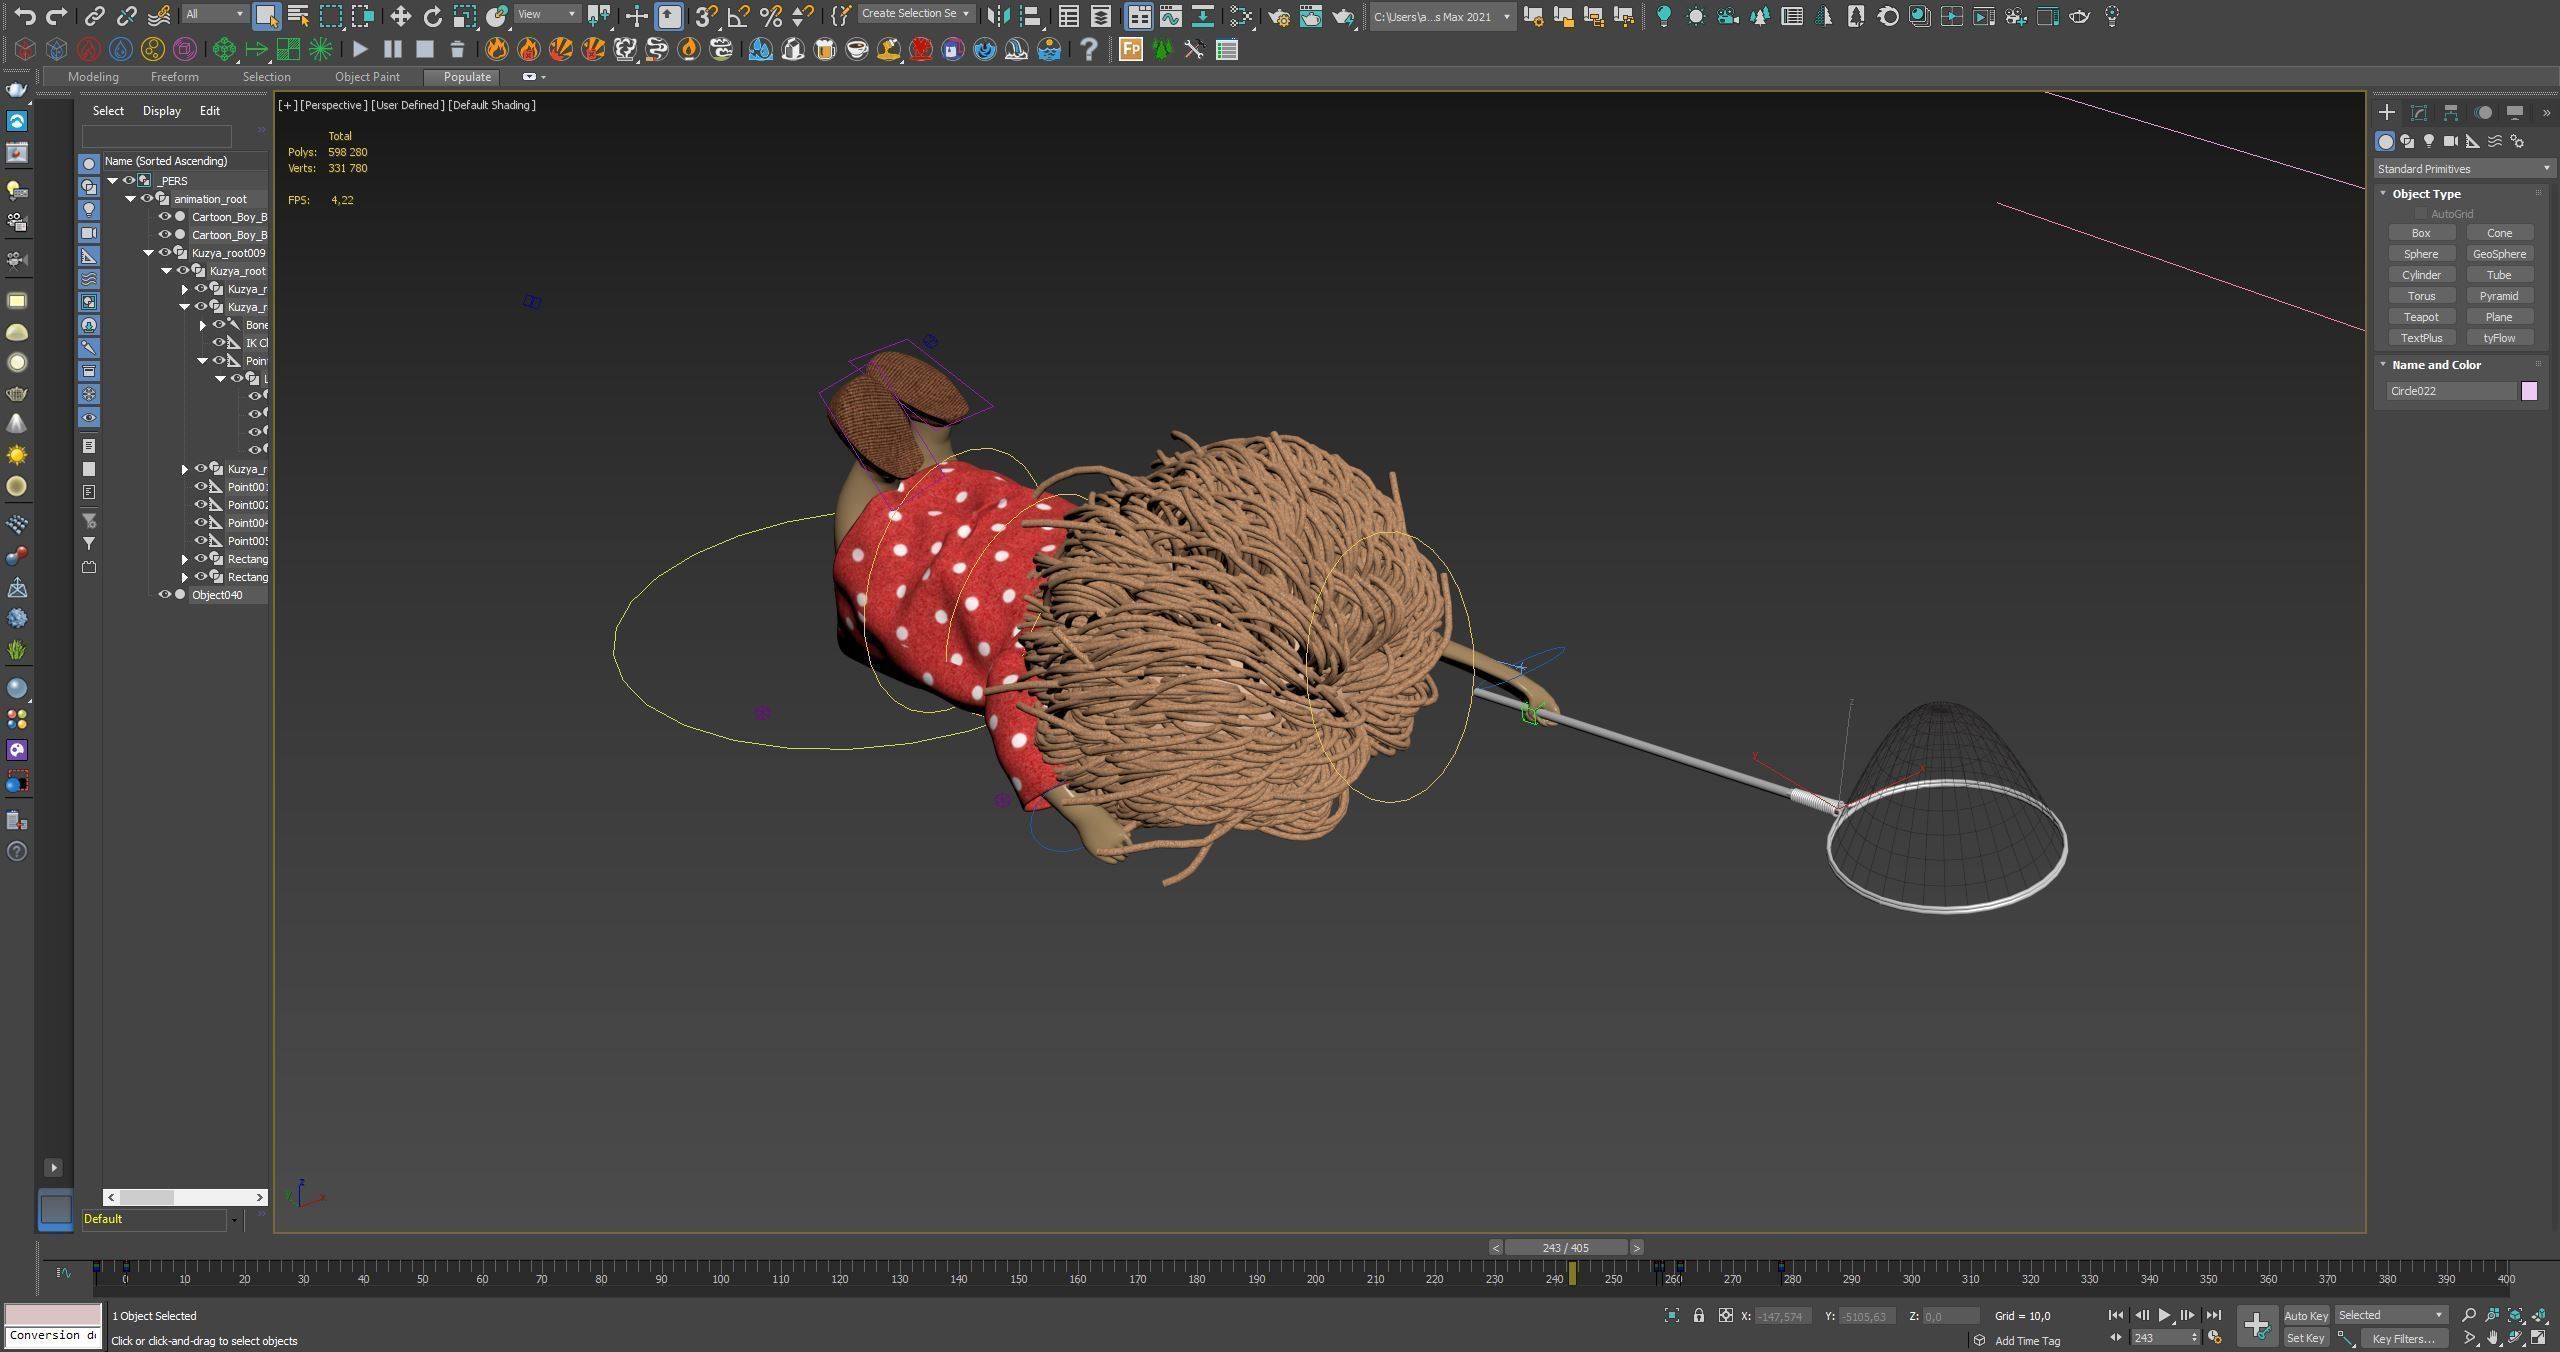Open Select by Name dialog icon

coord(298,16)
